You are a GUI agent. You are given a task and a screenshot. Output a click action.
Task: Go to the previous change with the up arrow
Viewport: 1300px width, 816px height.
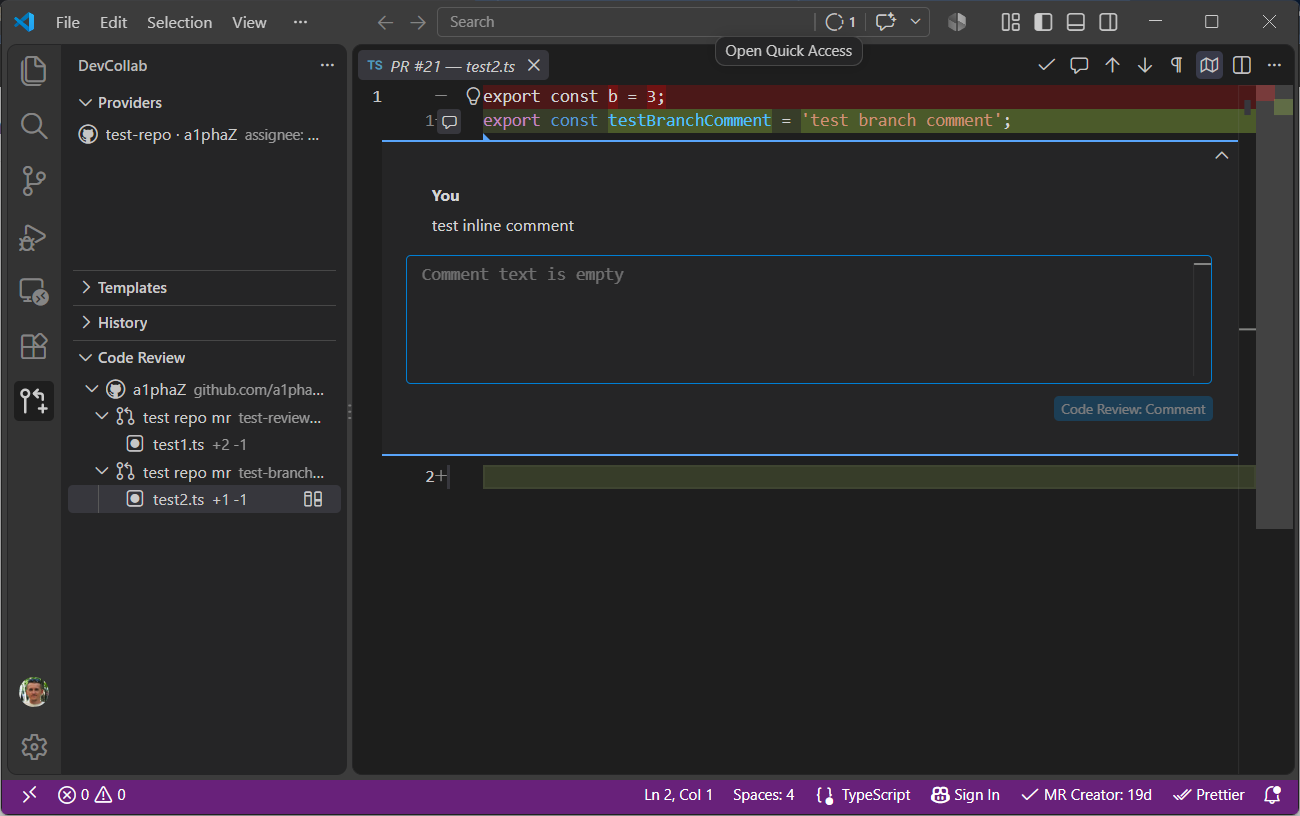point(1112,65)
